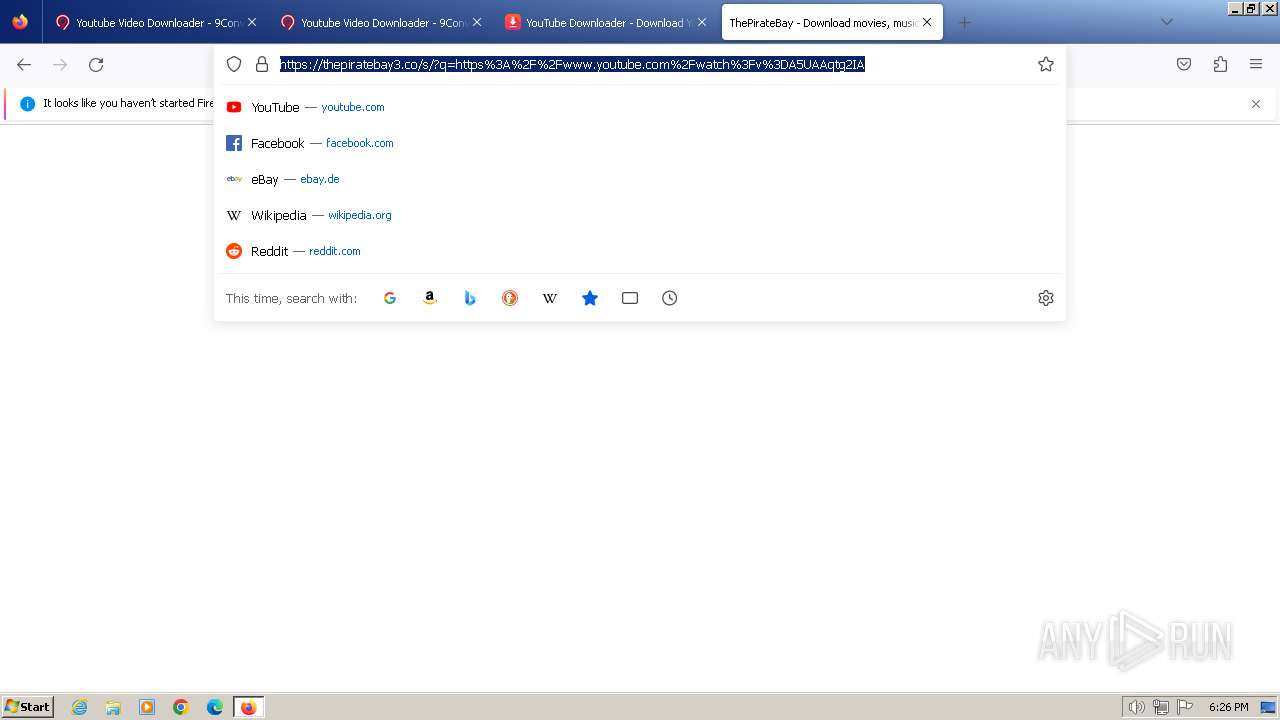Image resolution: width=1280 pixels, height=720 pixels.
Task: Choose the Reddit reddit.com suggestion
Action: click(x=640, y=251)
